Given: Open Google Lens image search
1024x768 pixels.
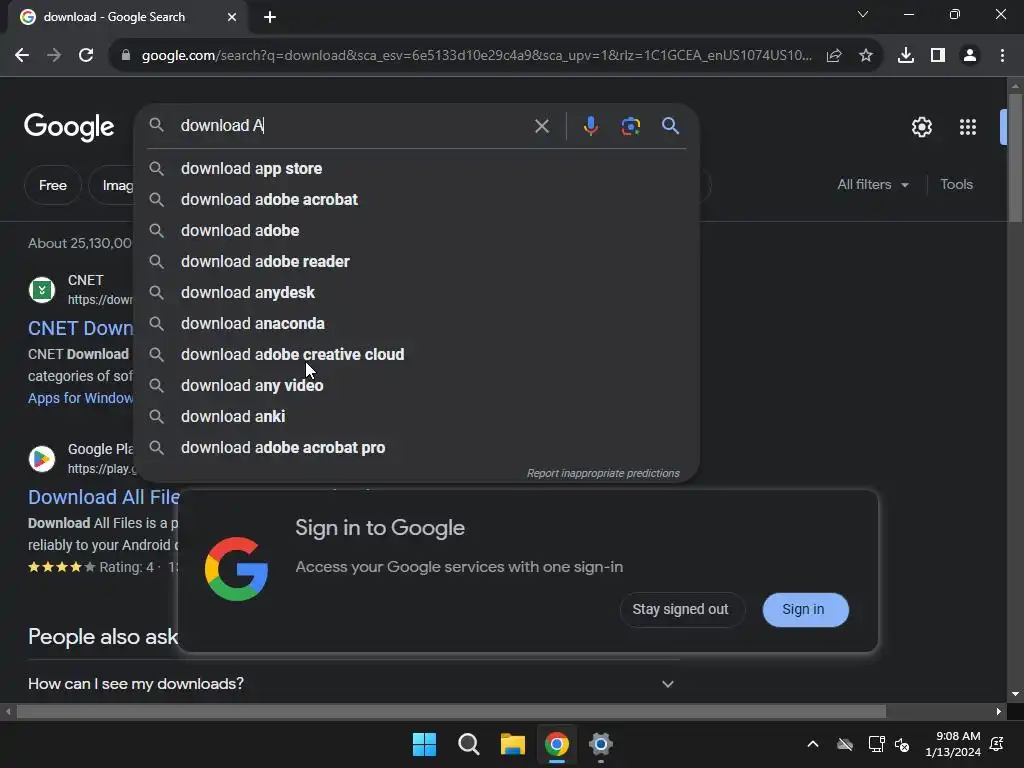Looking at the screenshot, I should [630, 125].
